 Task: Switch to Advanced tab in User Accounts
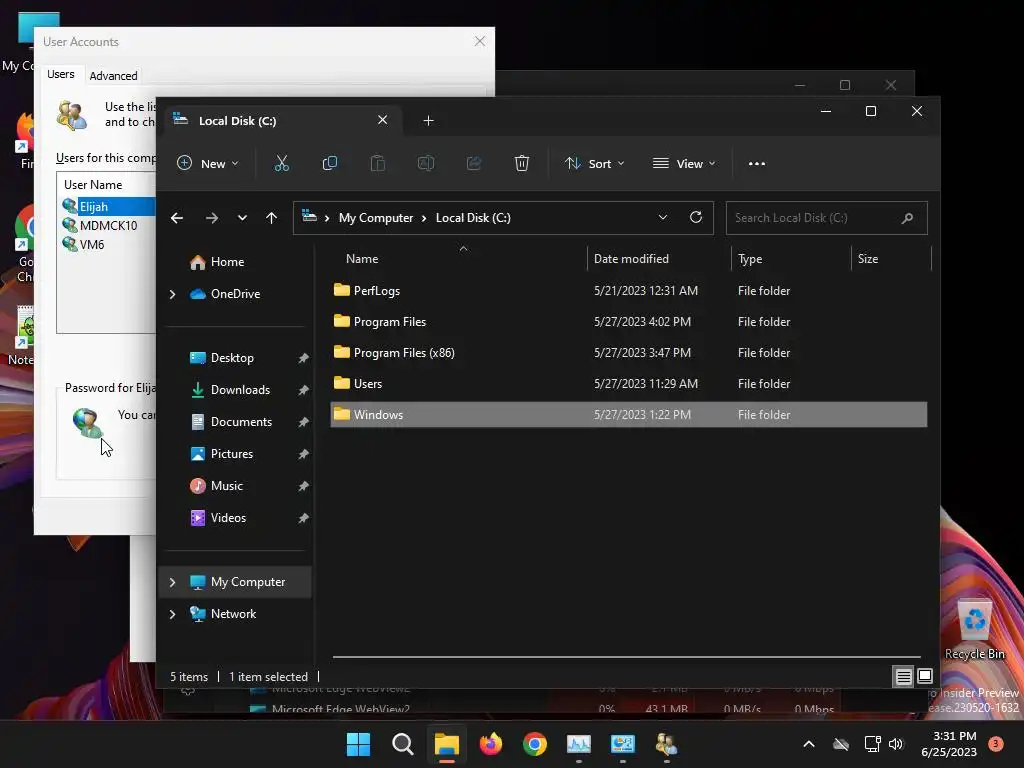114,76
